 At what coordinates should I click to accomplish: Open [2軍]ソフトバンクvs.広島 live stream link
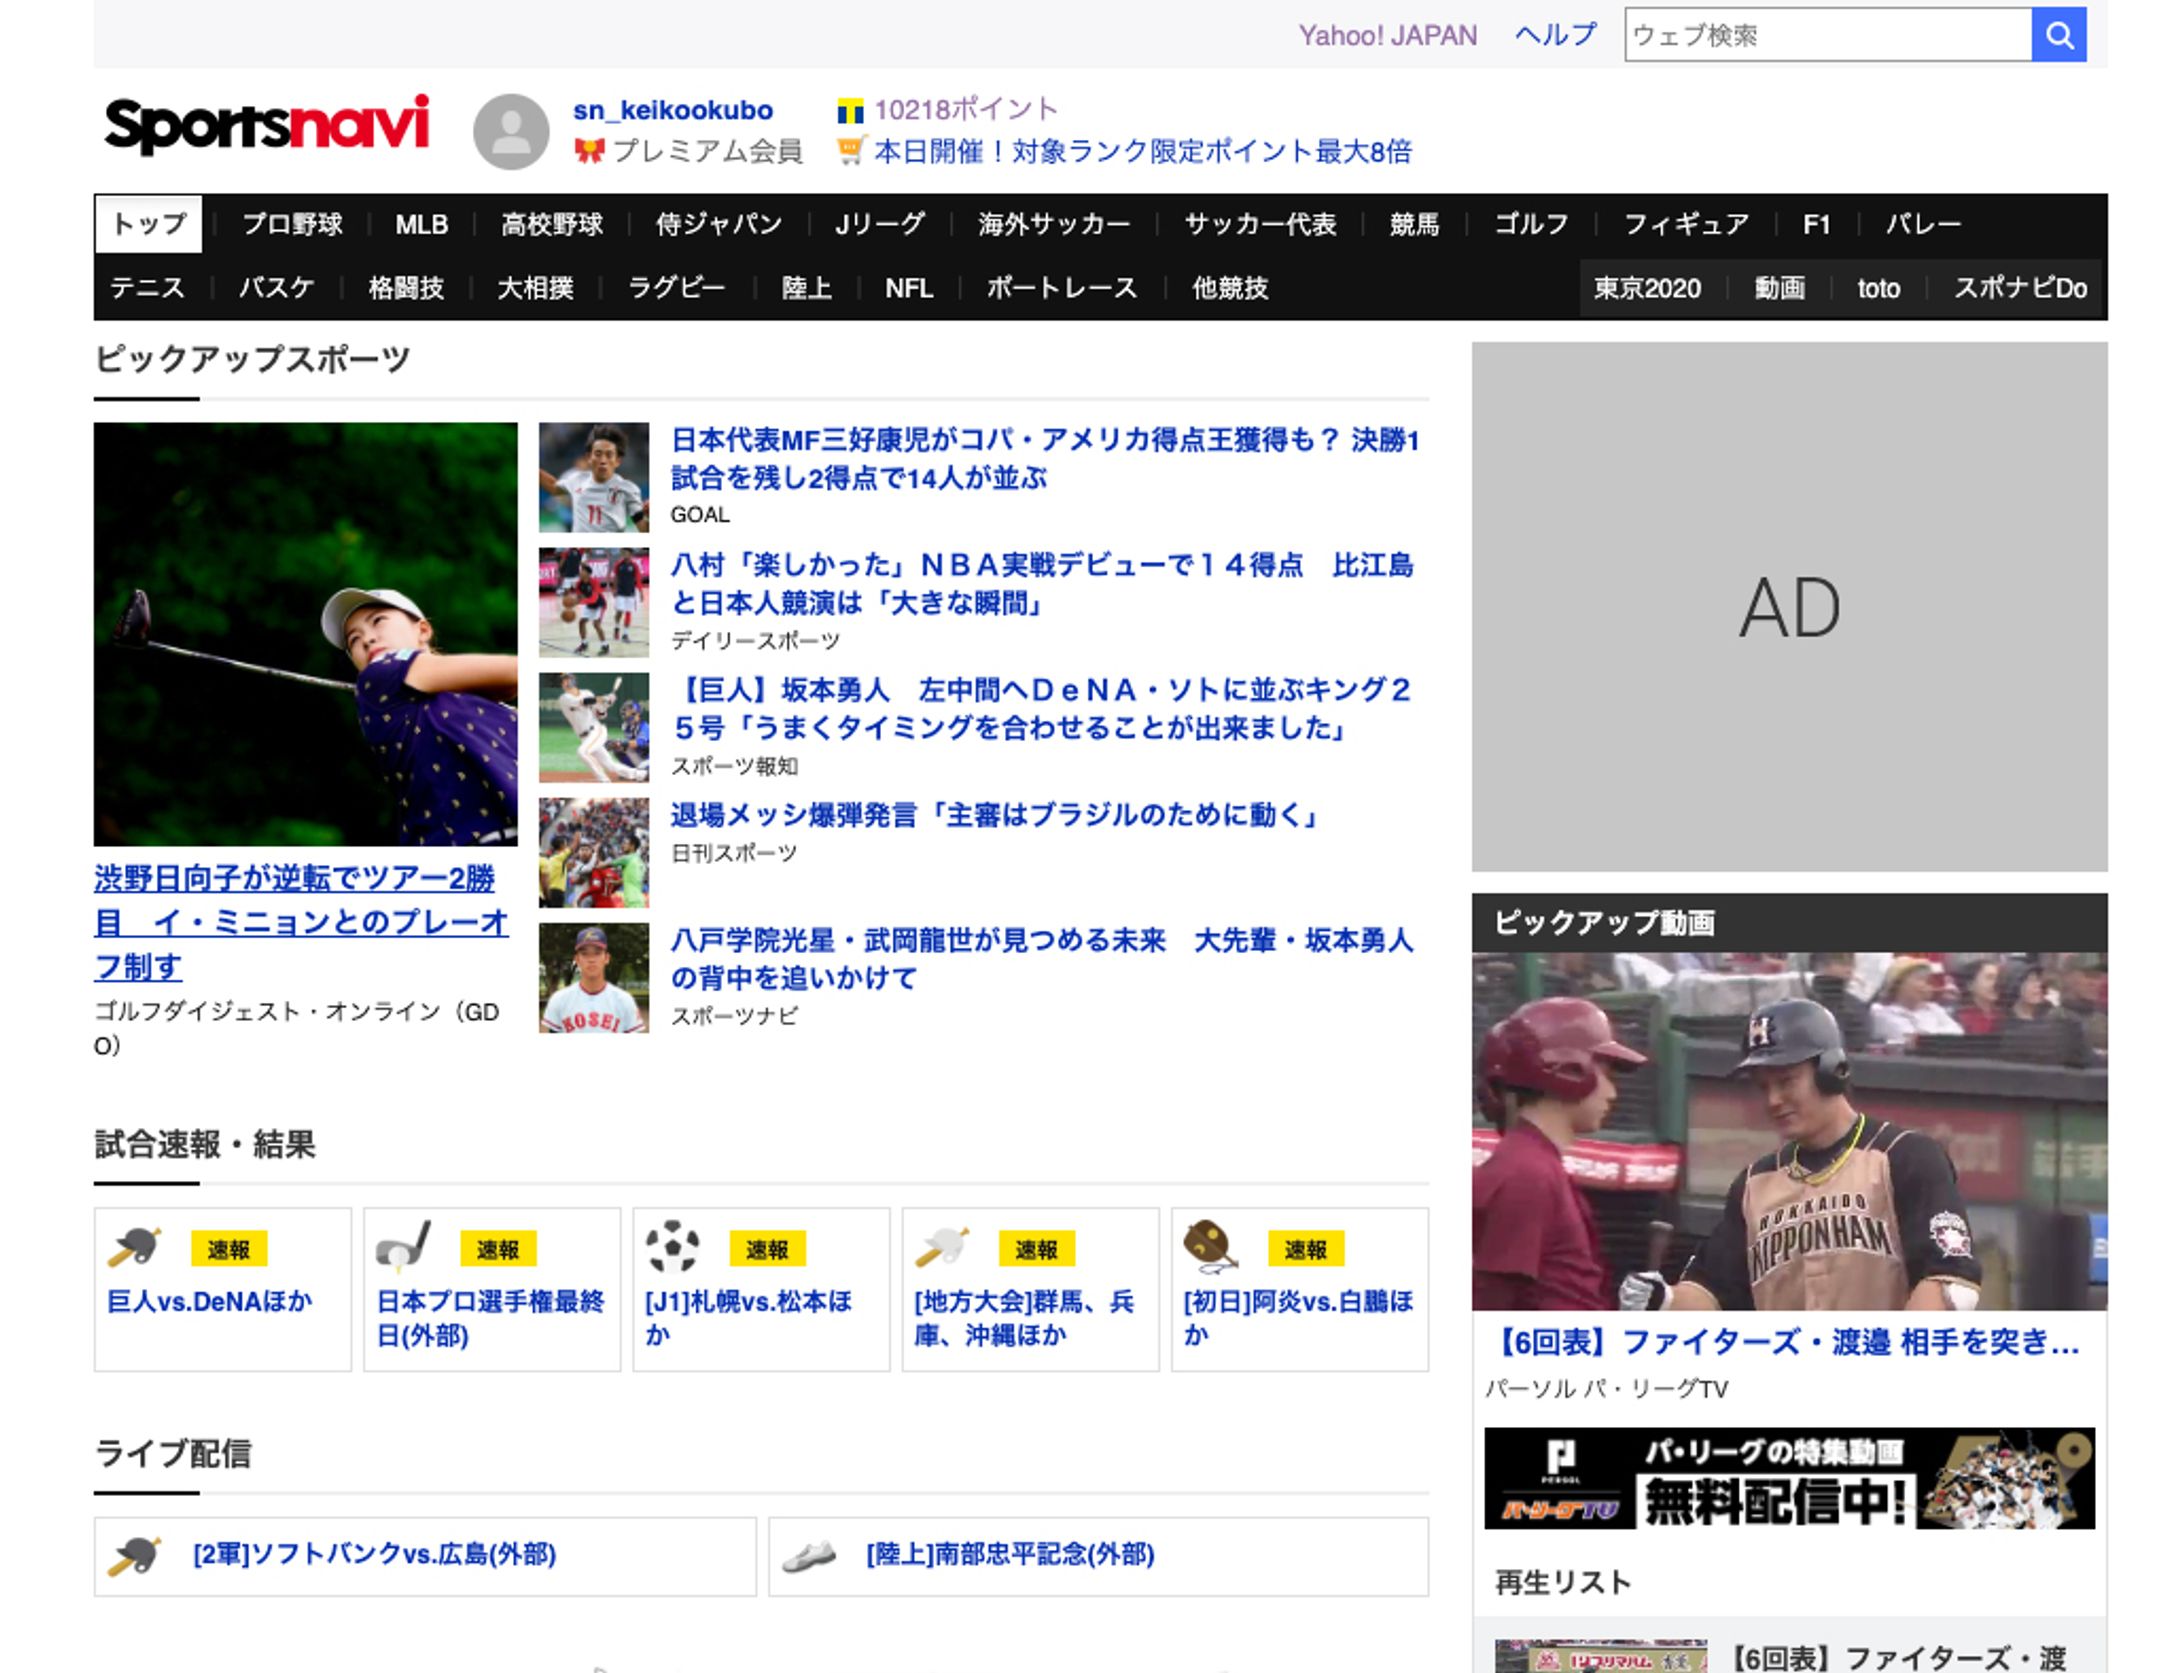coord(374,1555)
